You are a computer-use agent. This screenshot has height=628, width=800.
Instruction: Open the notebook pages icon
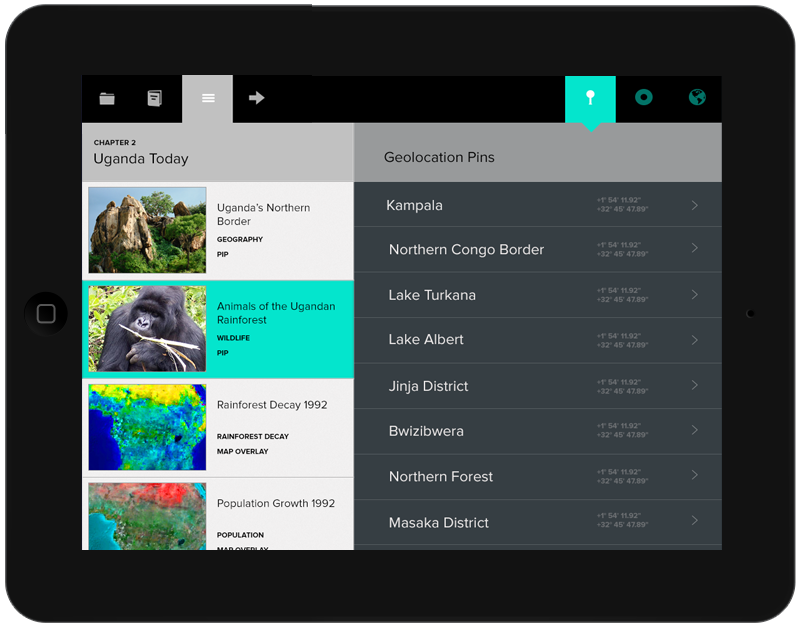(154, 98)
